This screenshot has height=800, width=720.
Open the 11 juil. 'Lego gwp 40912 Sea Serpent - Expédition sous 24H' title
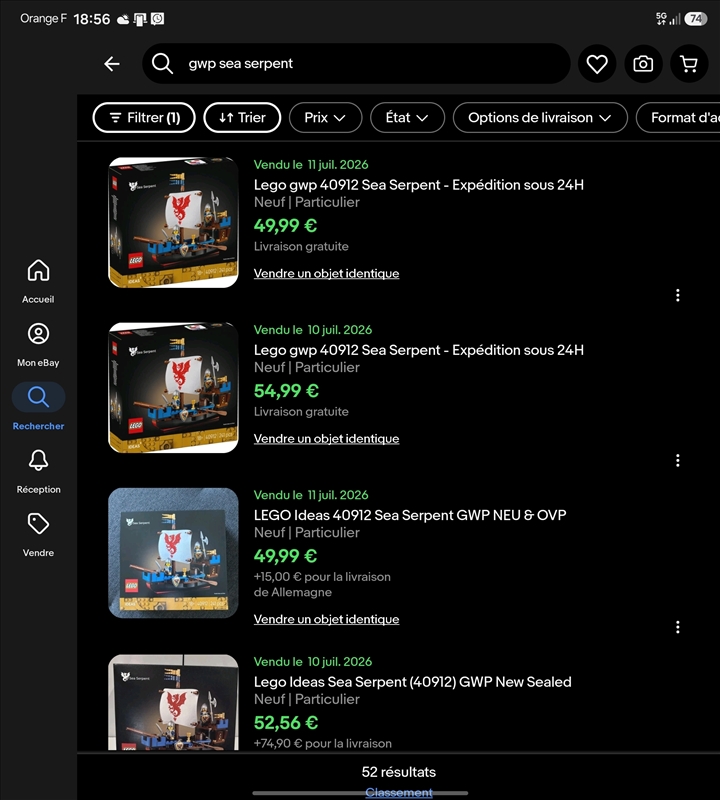(419, 185)
